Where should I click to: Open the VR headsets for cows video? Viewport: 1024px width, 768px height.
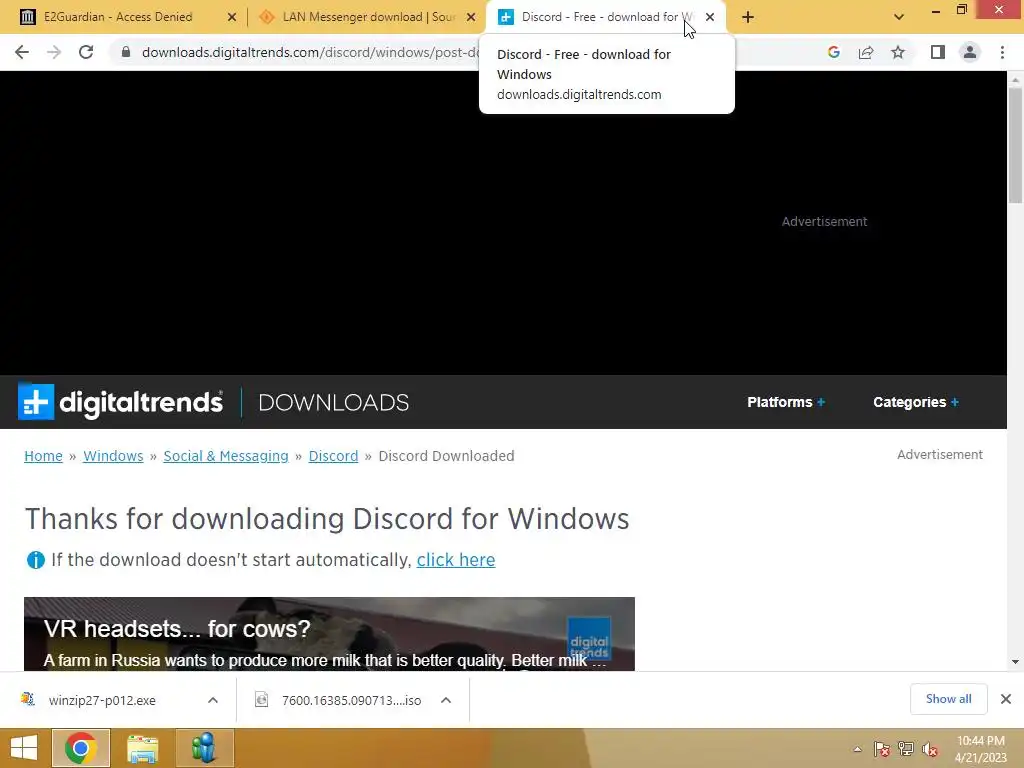click(329, 633)
